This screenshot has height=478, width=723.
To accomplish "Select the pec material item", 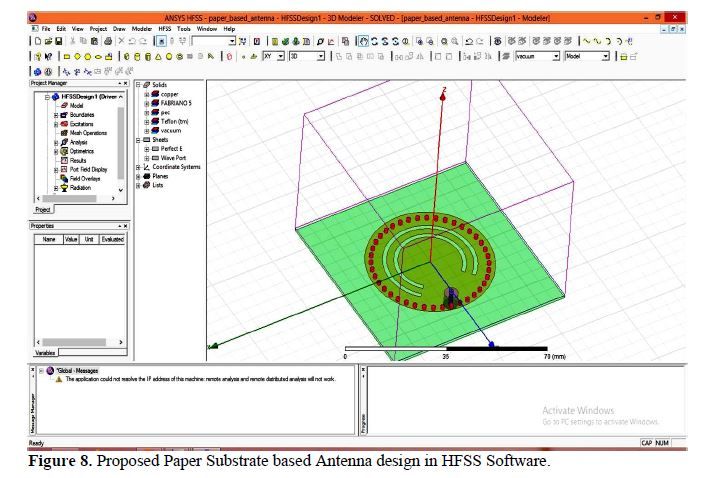I will (x=165, y=112).
